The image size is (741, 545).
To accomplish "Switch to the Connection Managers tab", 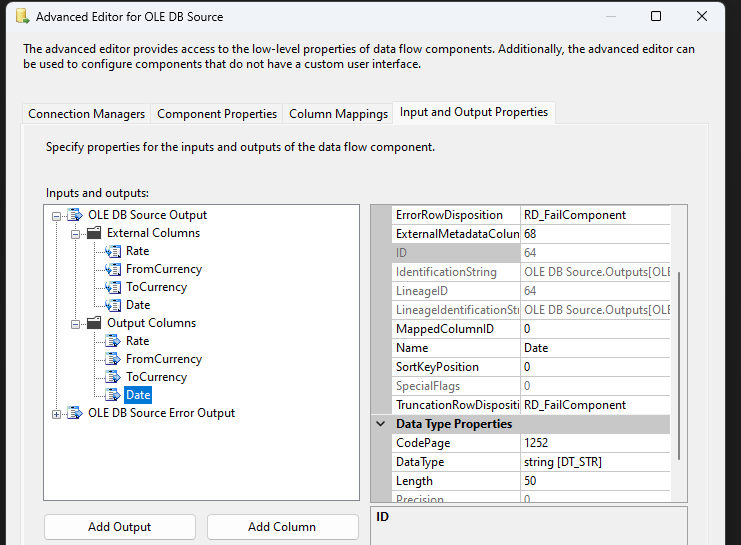I will 87,114.
